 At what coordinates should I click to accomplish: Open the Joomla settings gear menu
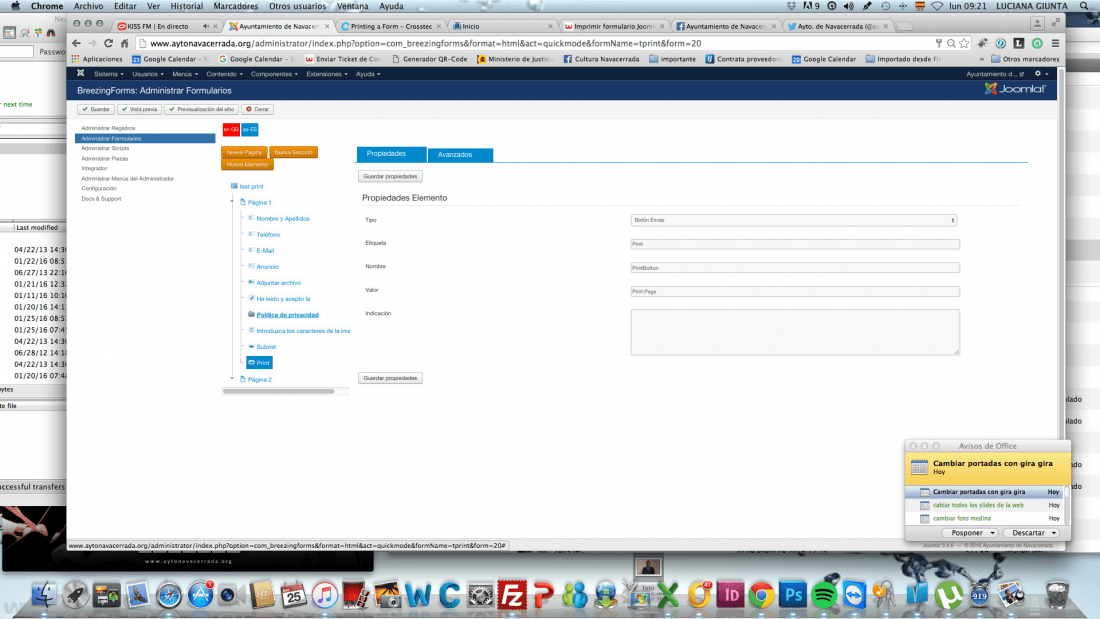point(1041,74)
